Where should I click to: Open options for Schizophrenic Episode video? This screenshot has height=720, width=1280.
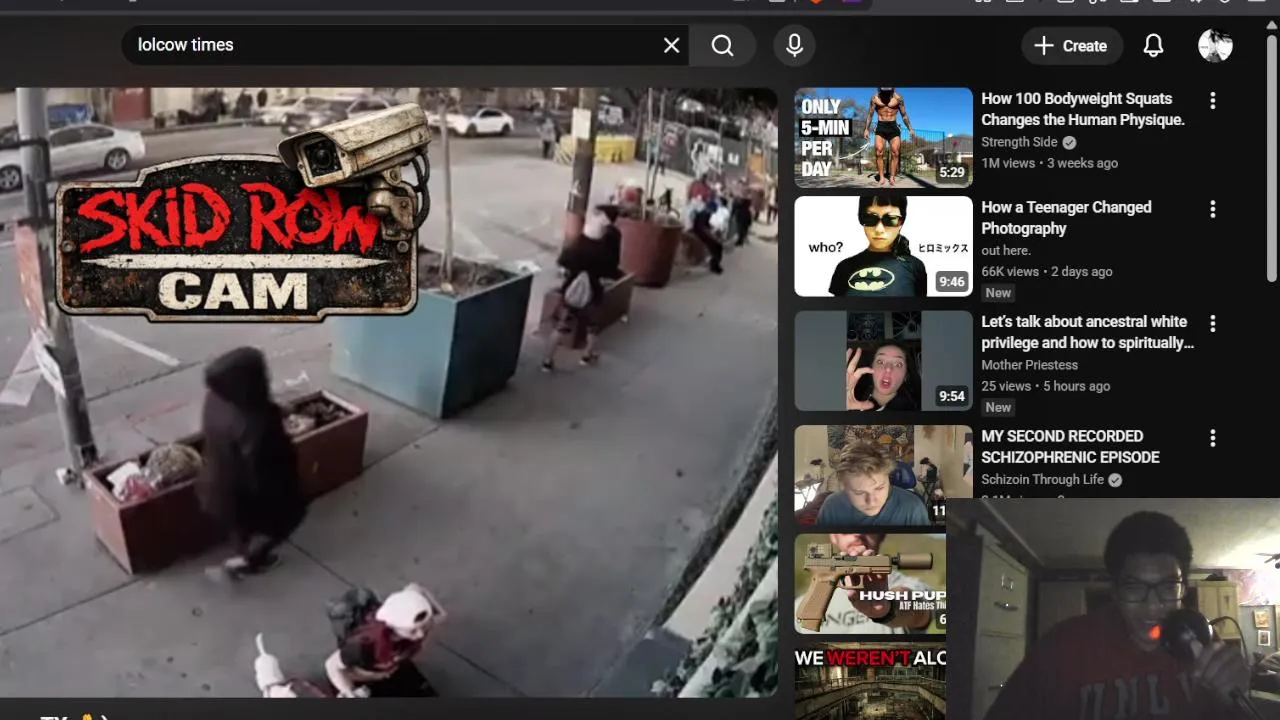[1212, 438]
